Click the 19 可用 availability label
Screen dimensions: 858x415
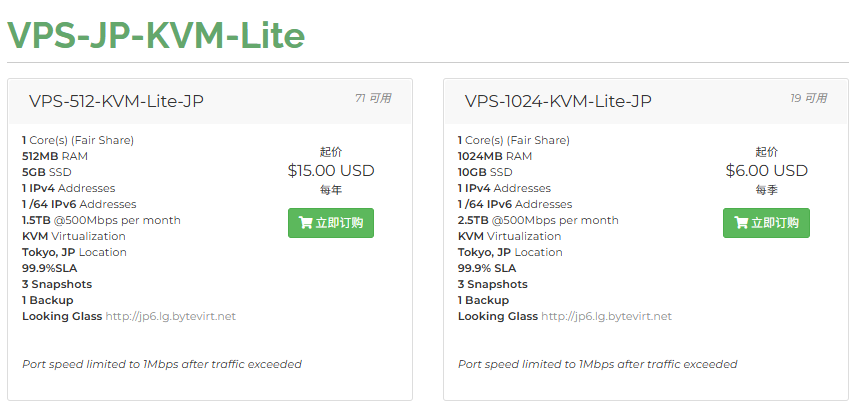click(x=808, y=98)
